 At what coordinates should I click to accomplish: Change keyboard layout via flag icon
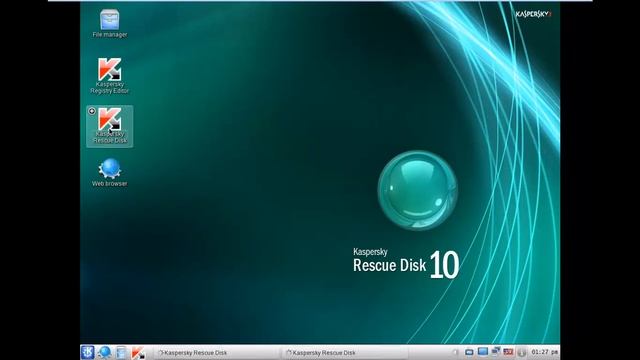coord(508,351)
